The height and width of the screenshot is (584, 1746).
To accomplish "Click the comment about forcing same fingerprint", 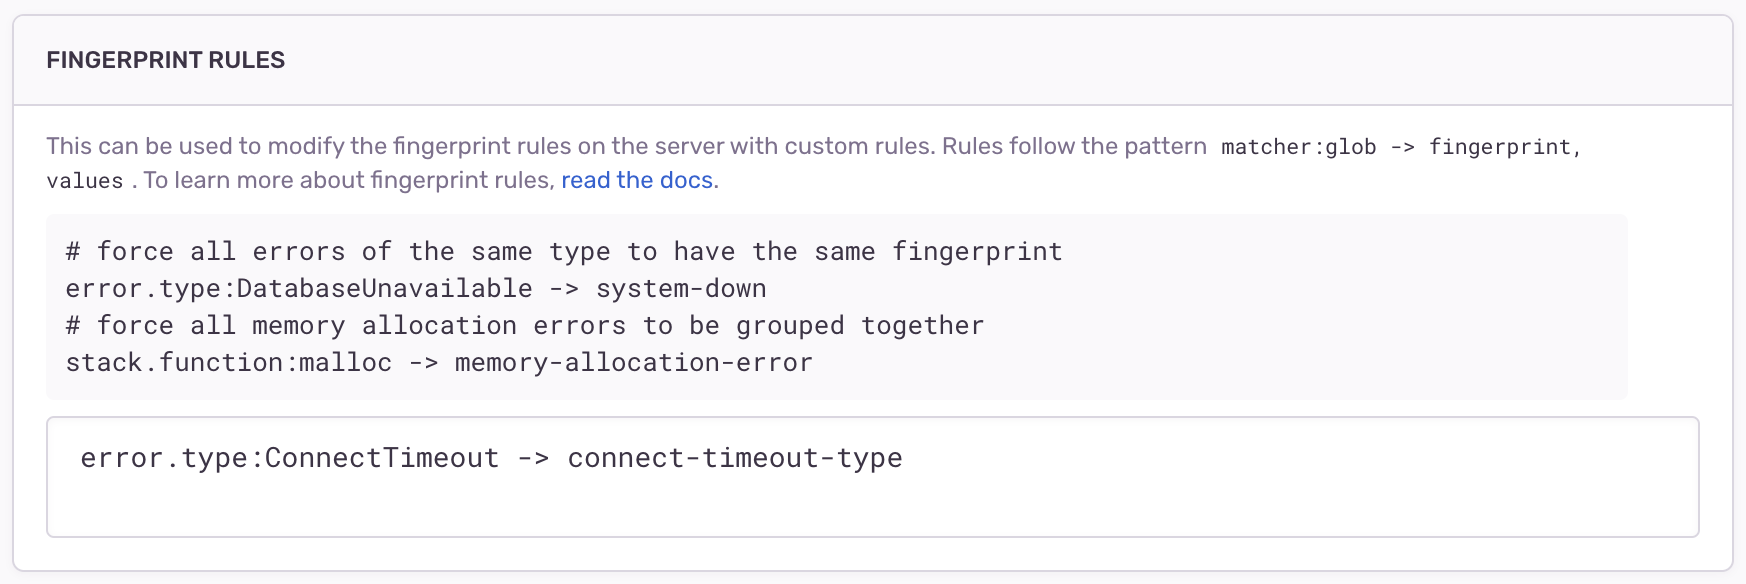I will point(562,251).
